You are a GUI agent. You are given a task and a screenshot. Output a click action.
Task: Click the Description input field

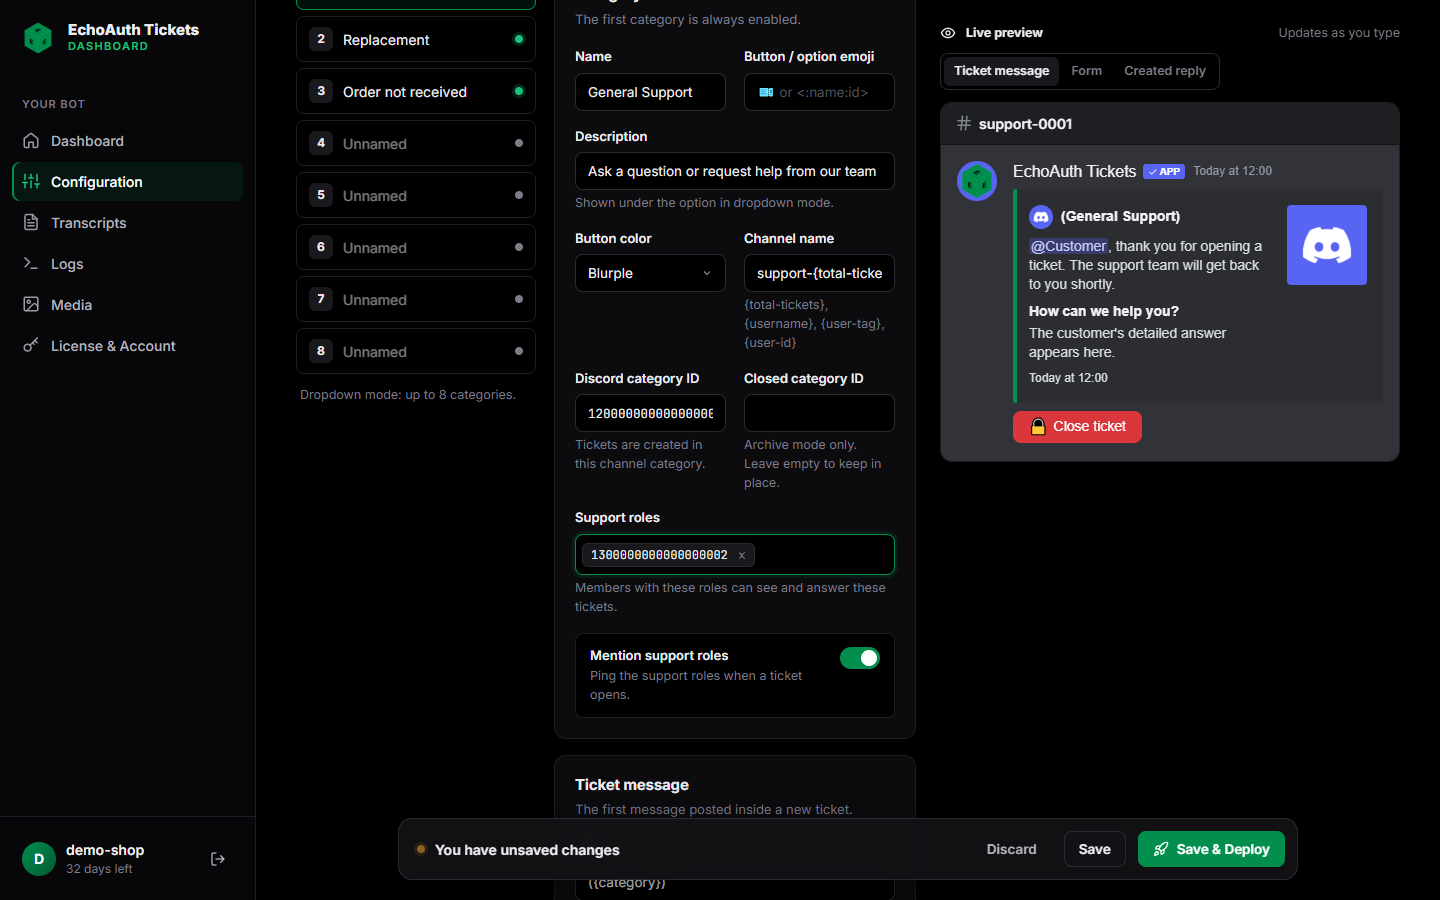(x=735, y=171)
